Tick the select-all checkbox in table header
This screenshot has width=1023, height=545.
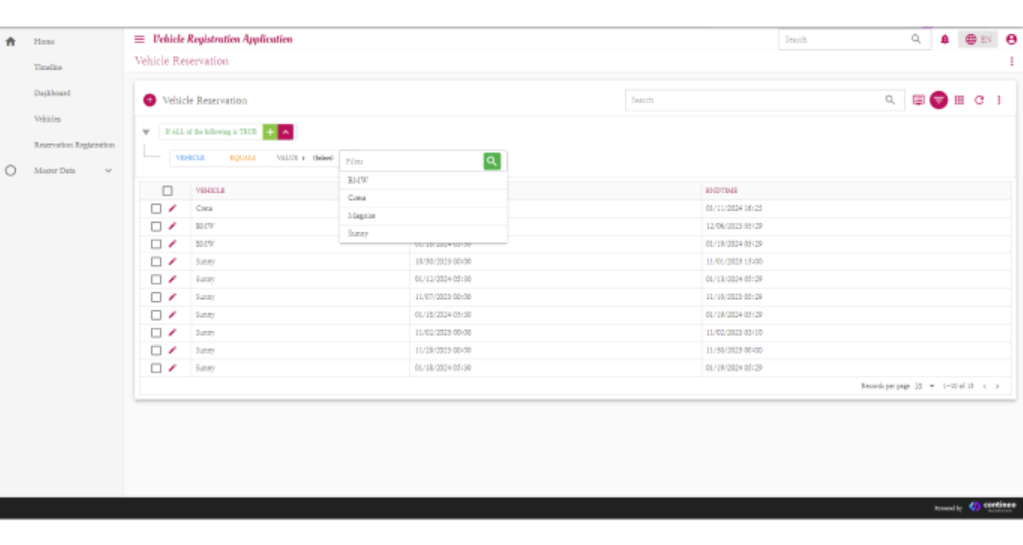coord(167,191)
